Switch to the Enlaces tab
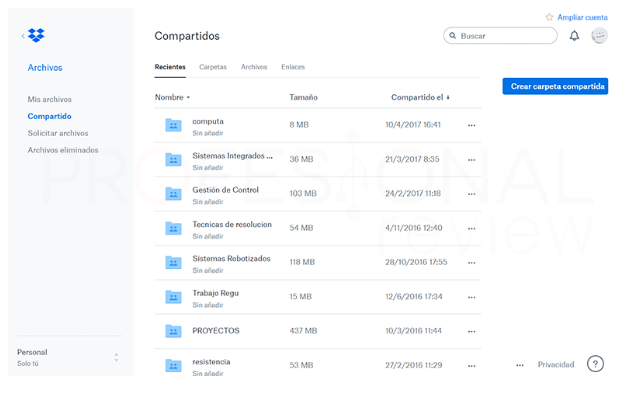629x396 pixels. [x=293, y=67]
